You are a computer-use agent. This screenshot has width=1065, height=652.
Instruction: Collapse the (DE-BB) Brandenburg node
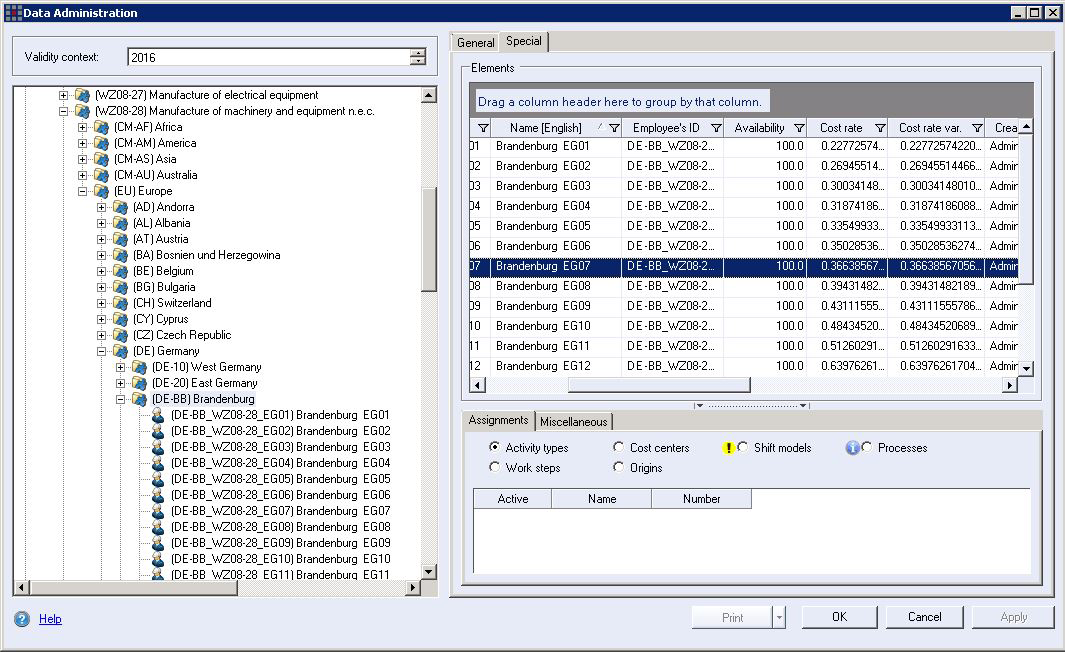(120, 399)
